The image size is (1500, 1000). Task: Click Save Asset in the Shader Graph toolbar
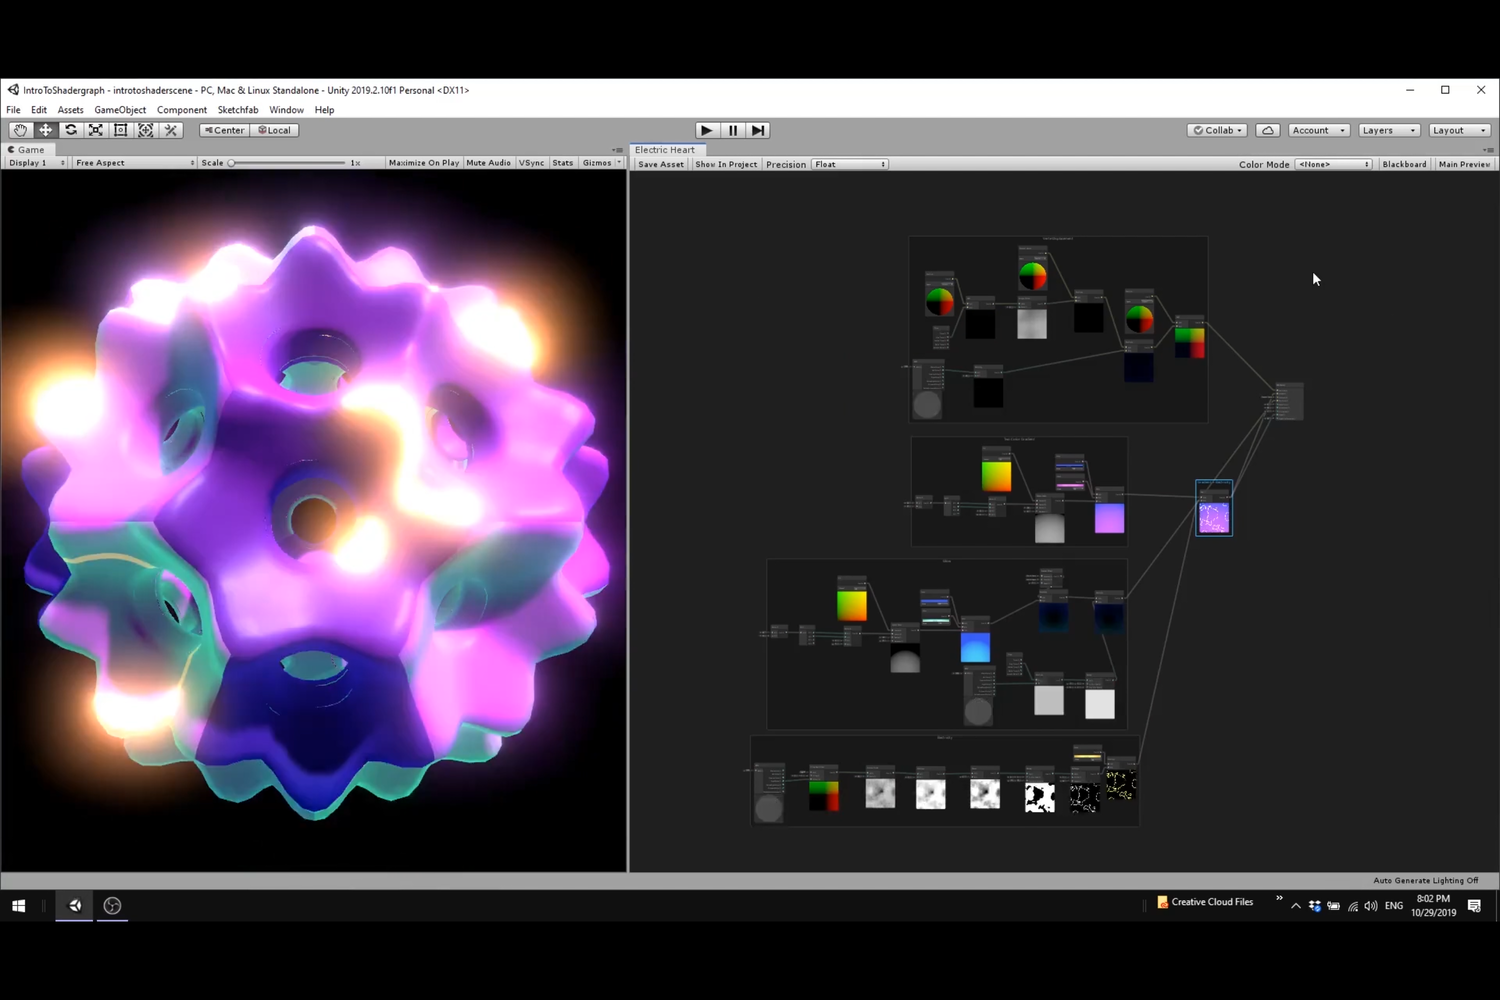point(660,164)
